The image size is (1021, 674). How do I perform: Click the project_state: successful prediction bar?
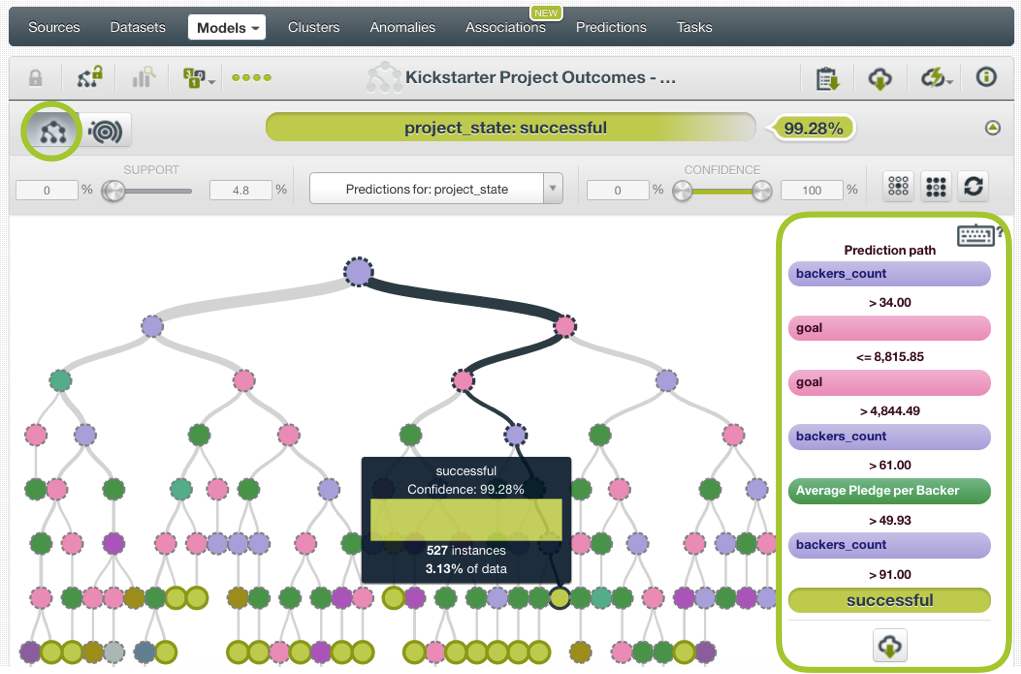(x=510, y=128)
